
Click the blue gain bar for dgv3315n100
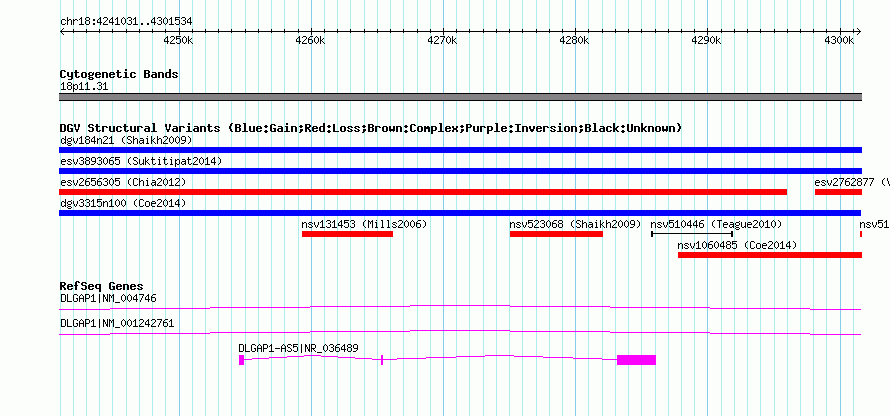pos(460,213)
